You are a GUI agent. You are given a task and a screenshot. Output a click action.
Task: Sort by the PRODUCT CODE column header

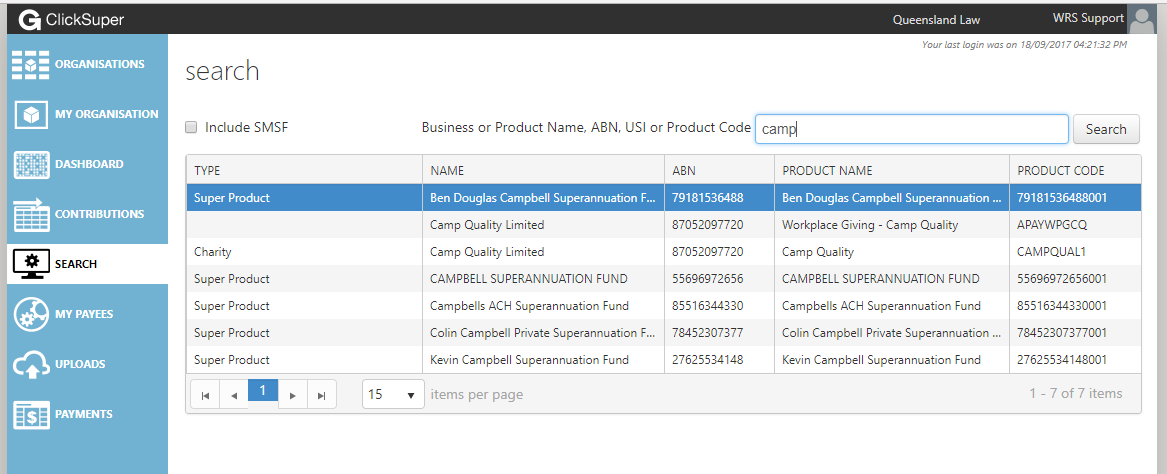pos(1075,170)
